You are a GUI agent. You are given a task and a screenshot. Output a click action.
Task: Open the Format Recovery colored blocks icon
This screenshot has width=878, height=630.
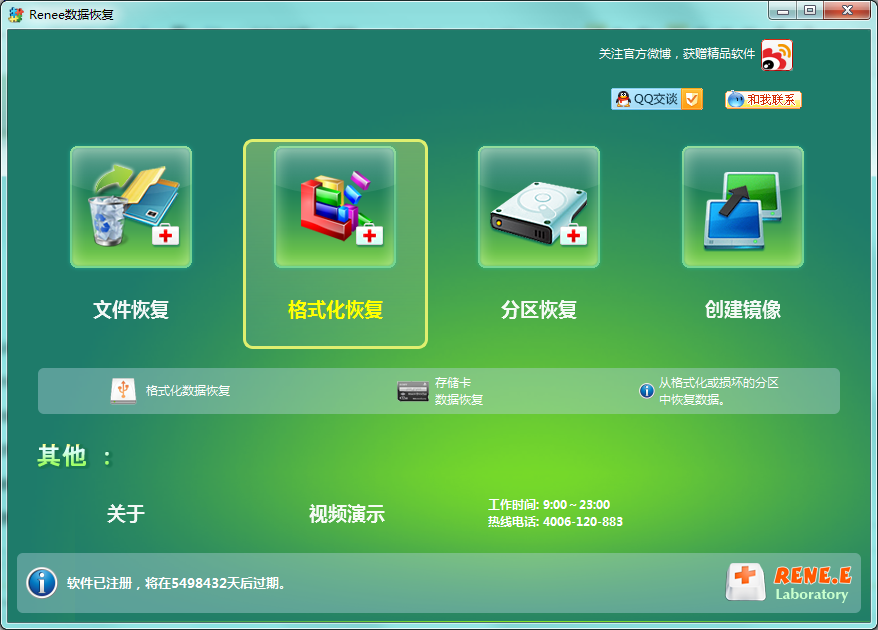pos(335,207)
